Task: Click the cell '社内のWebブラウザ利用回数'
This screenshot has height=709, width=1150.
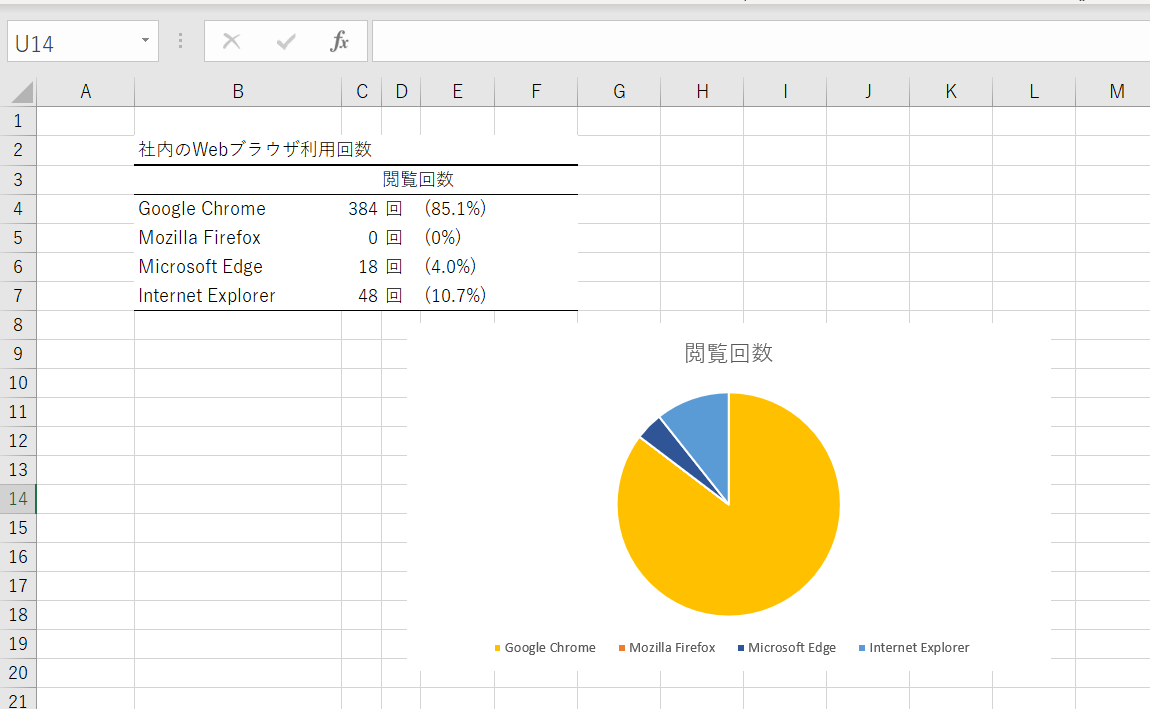Action: tap(255, 150)
